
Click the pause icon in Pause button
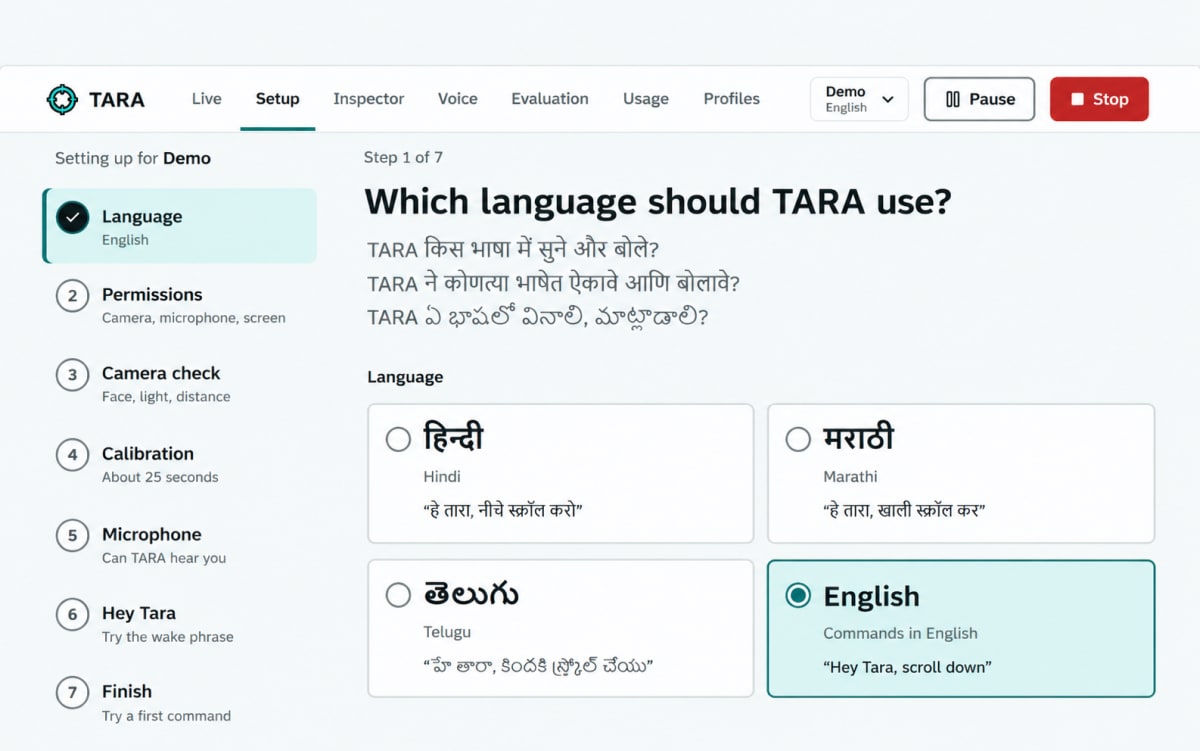(x=953, y=99)
